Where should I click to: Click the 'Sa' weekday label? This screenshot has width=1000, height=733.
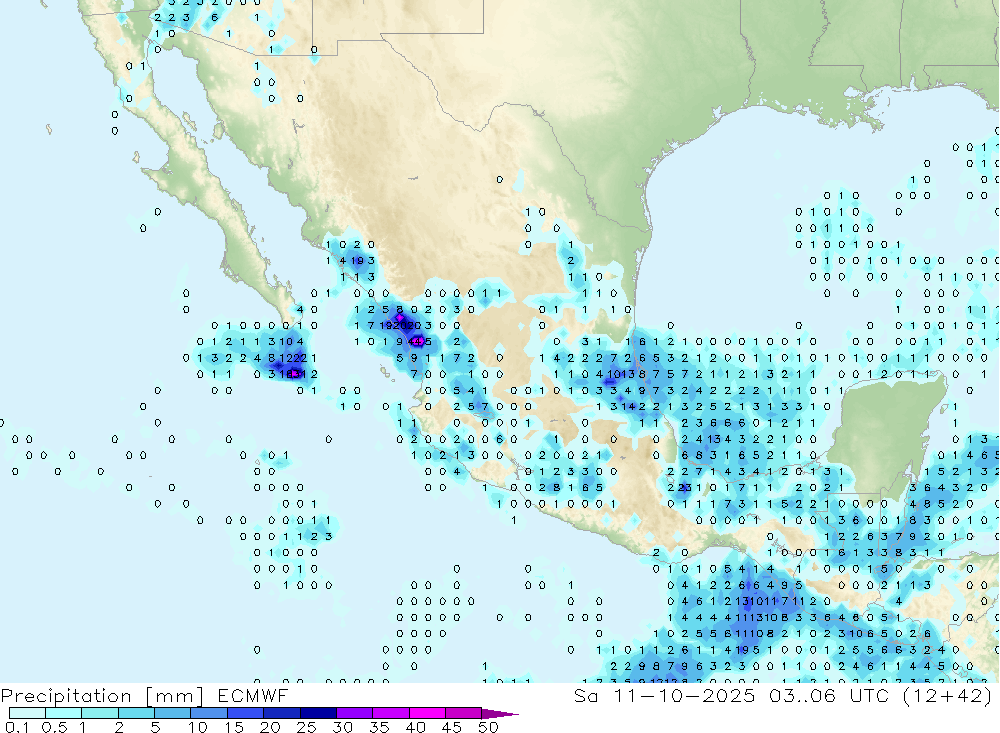(x=586, y=695)
